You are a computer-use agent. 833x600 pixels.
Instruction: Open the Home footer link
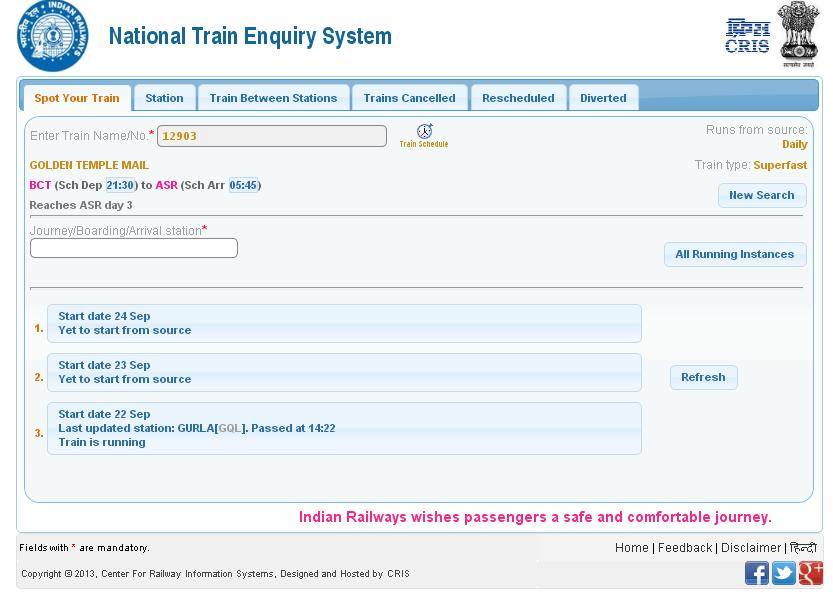(632, 548)
